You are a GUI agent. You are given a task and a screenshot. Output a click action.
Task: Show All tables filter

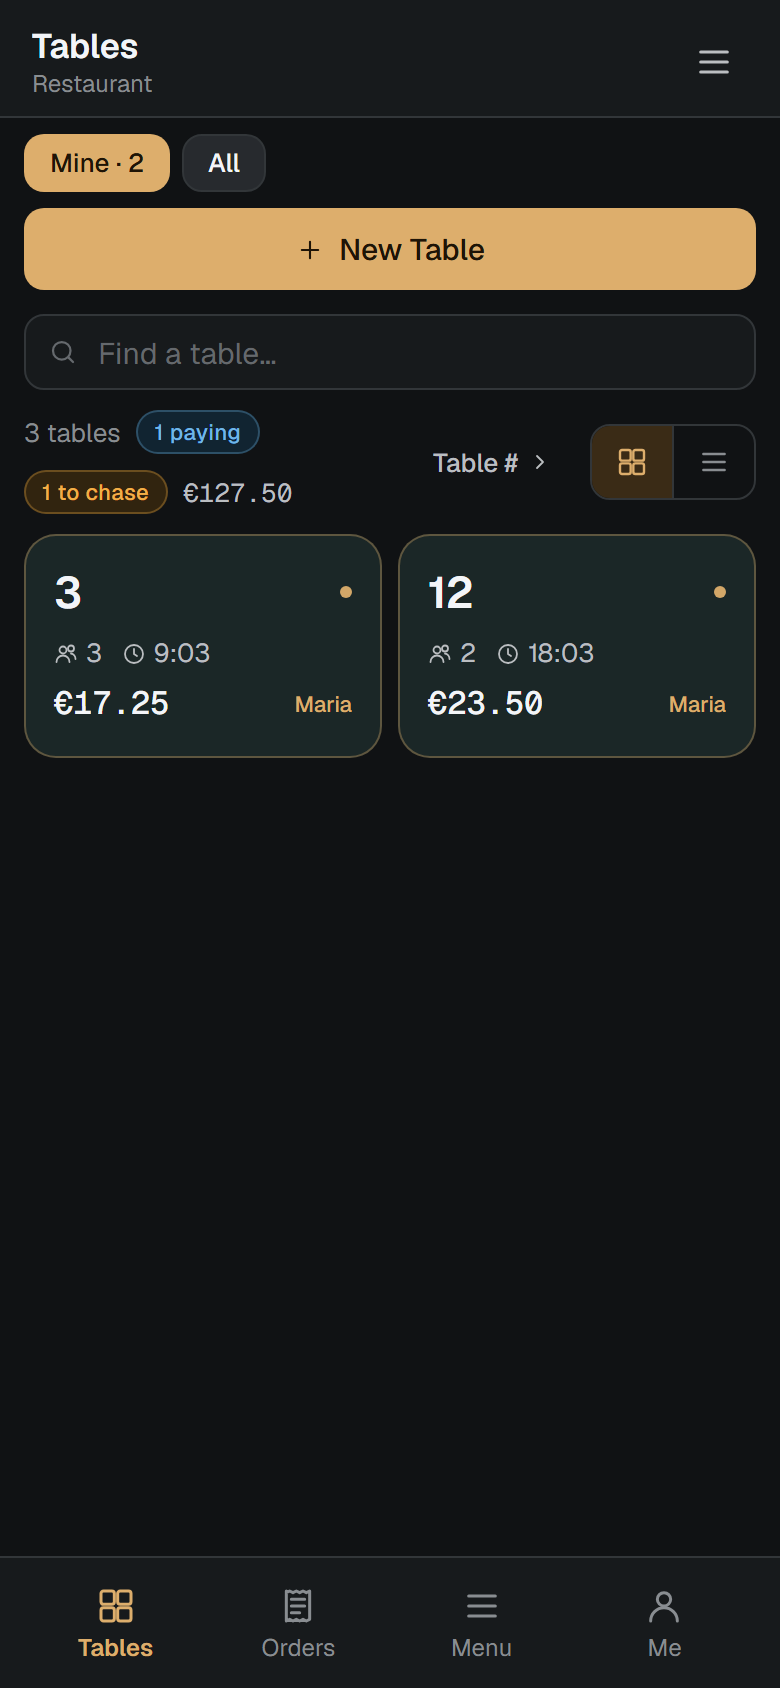click(224, 163)
